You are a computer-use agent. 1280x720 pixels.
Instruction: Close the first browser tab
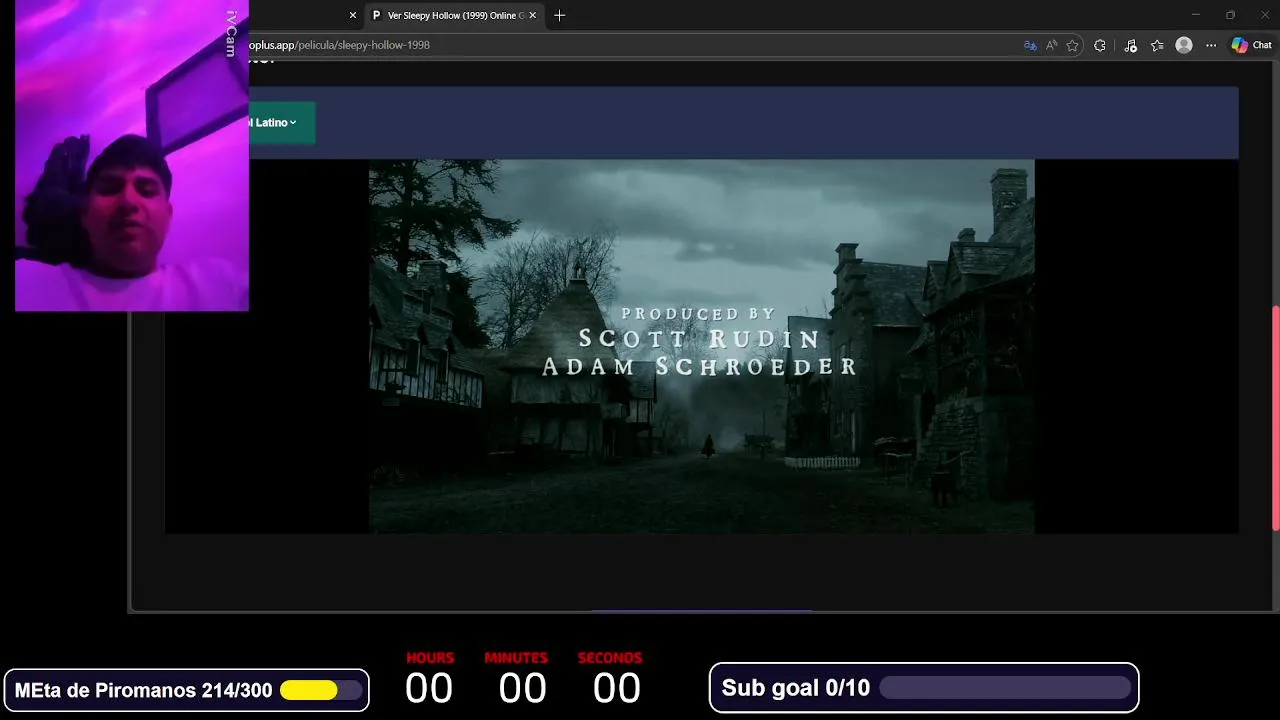coord(352,15)
